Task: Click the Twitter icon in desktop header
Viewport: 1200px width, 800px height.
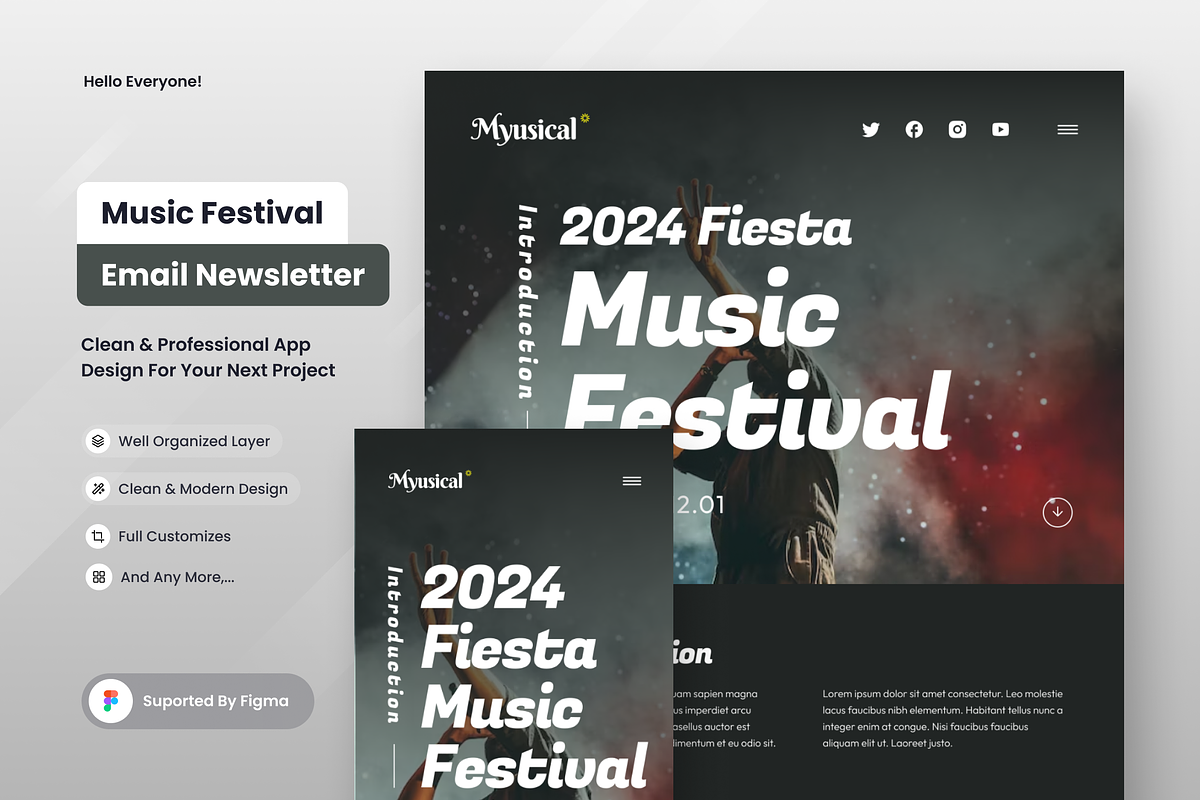Action: click(871, 129)
